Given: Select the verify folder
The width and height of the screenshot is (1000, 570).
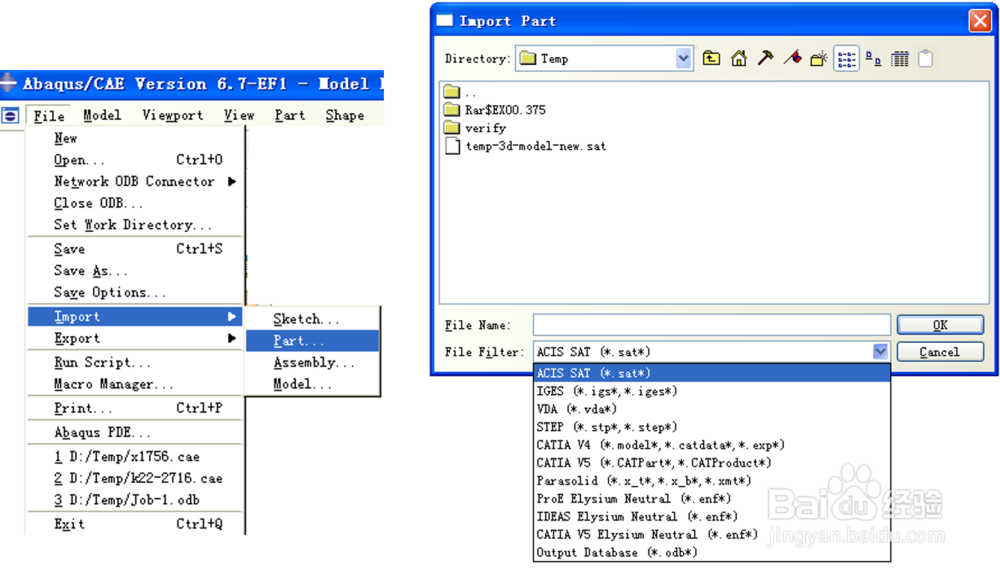Looking at the screenshot, I should [x=475, y=128].
